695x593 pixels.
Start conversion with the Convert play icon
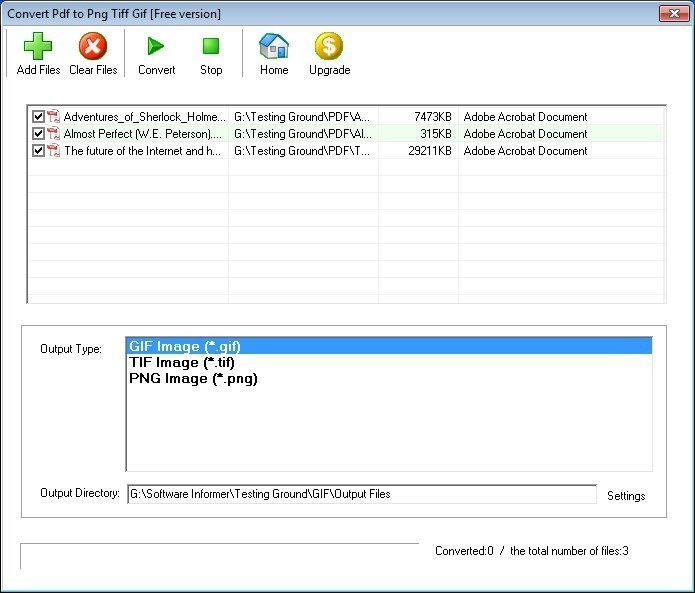tap(156, 47)
